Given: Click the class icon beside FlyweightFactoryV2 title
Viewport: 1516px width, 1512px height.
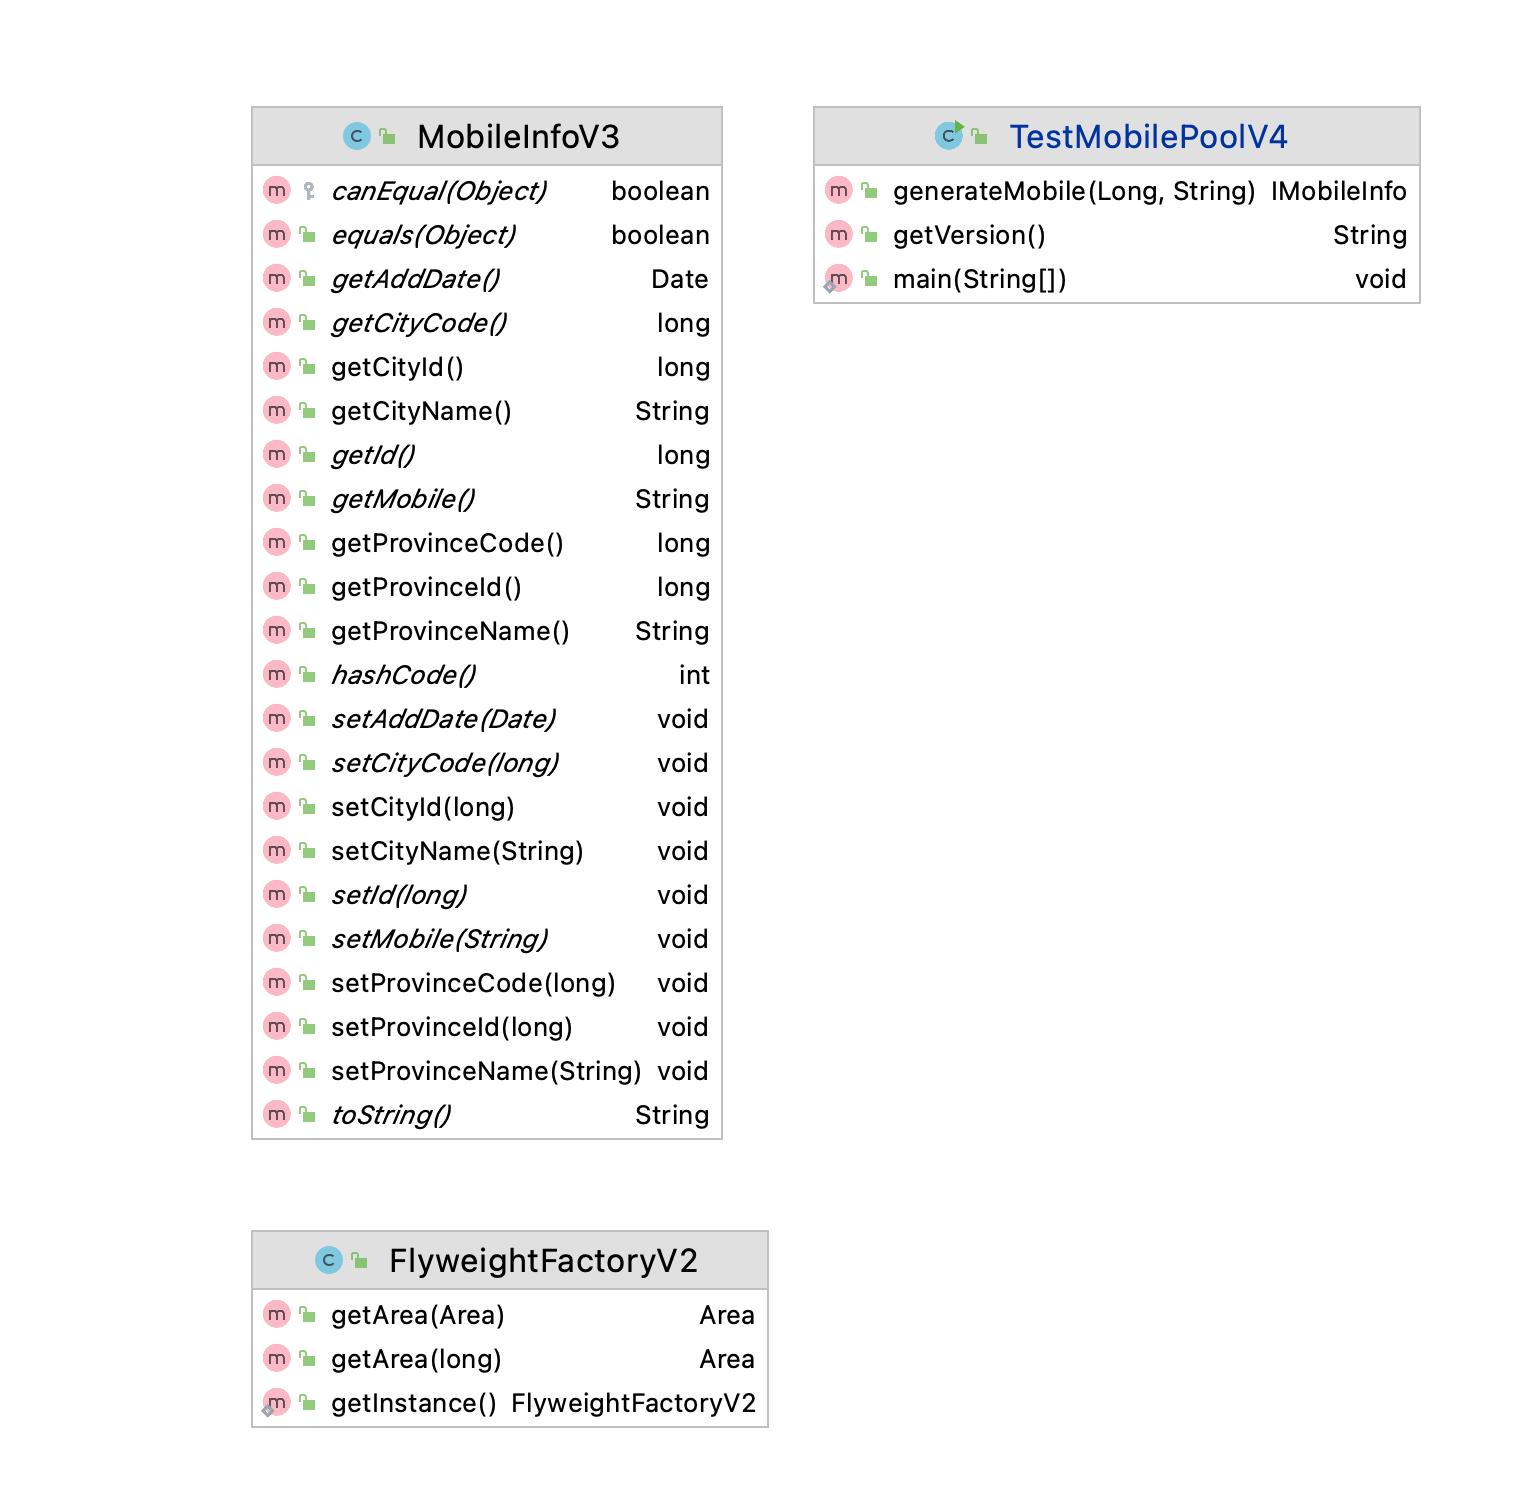Looking at the screenshot, I should (329, 1260).
